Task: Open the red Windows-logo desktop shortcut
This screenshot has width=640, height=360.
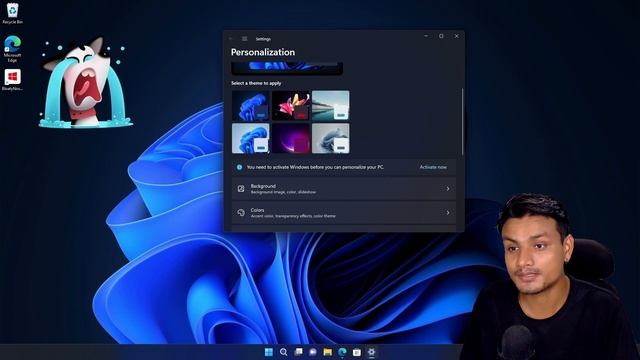Action: (x=13, y=80)
